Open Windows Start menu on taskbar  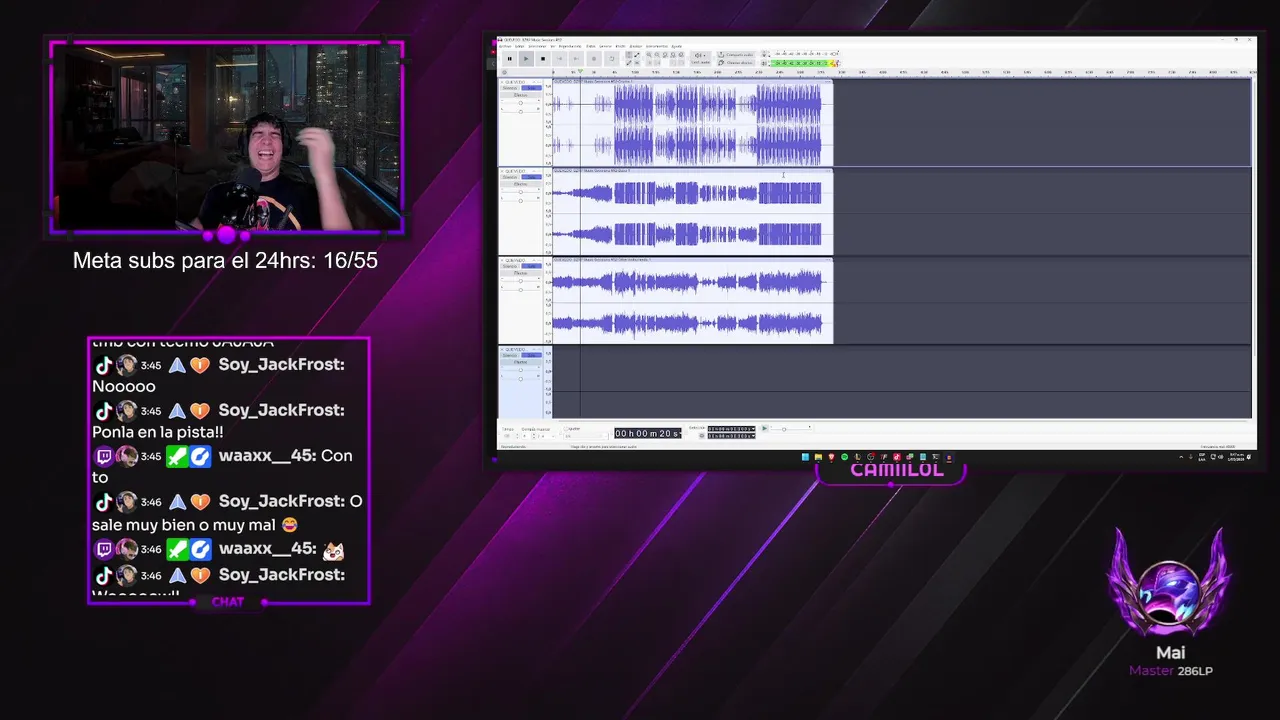(805, 457)
